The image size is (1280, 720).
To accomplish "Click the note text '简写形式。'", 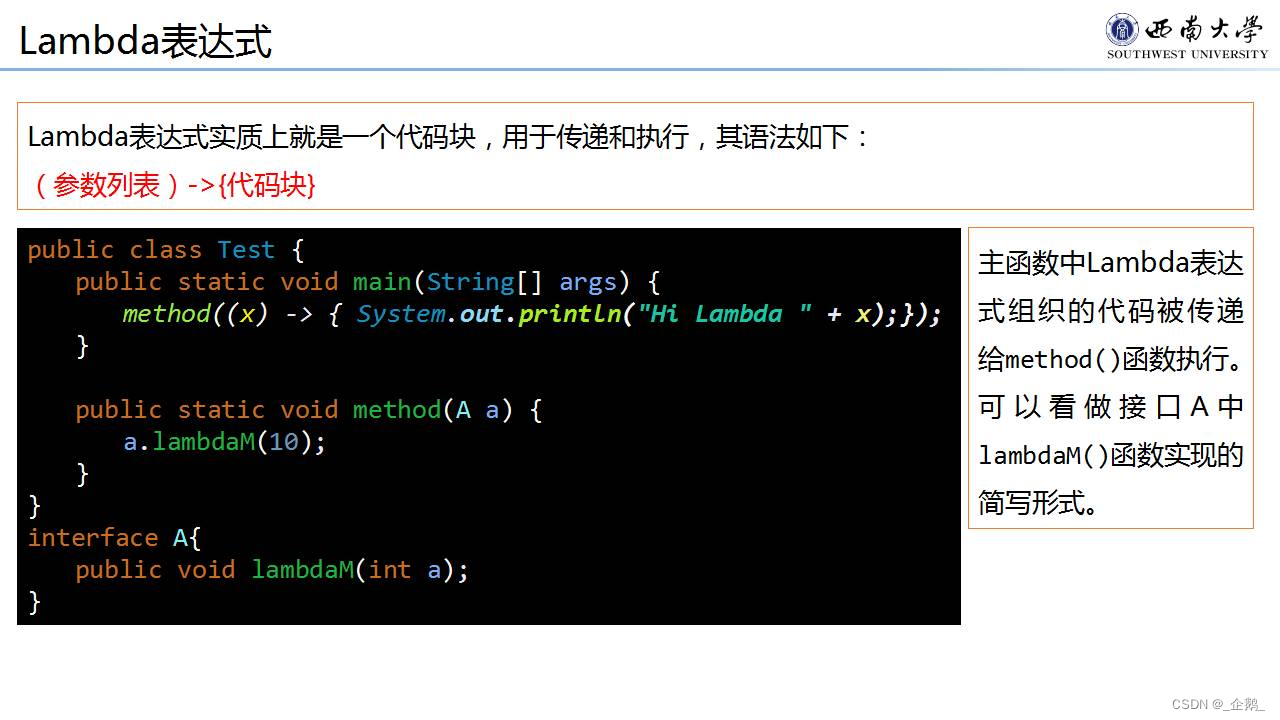I will click(1039, 503).
